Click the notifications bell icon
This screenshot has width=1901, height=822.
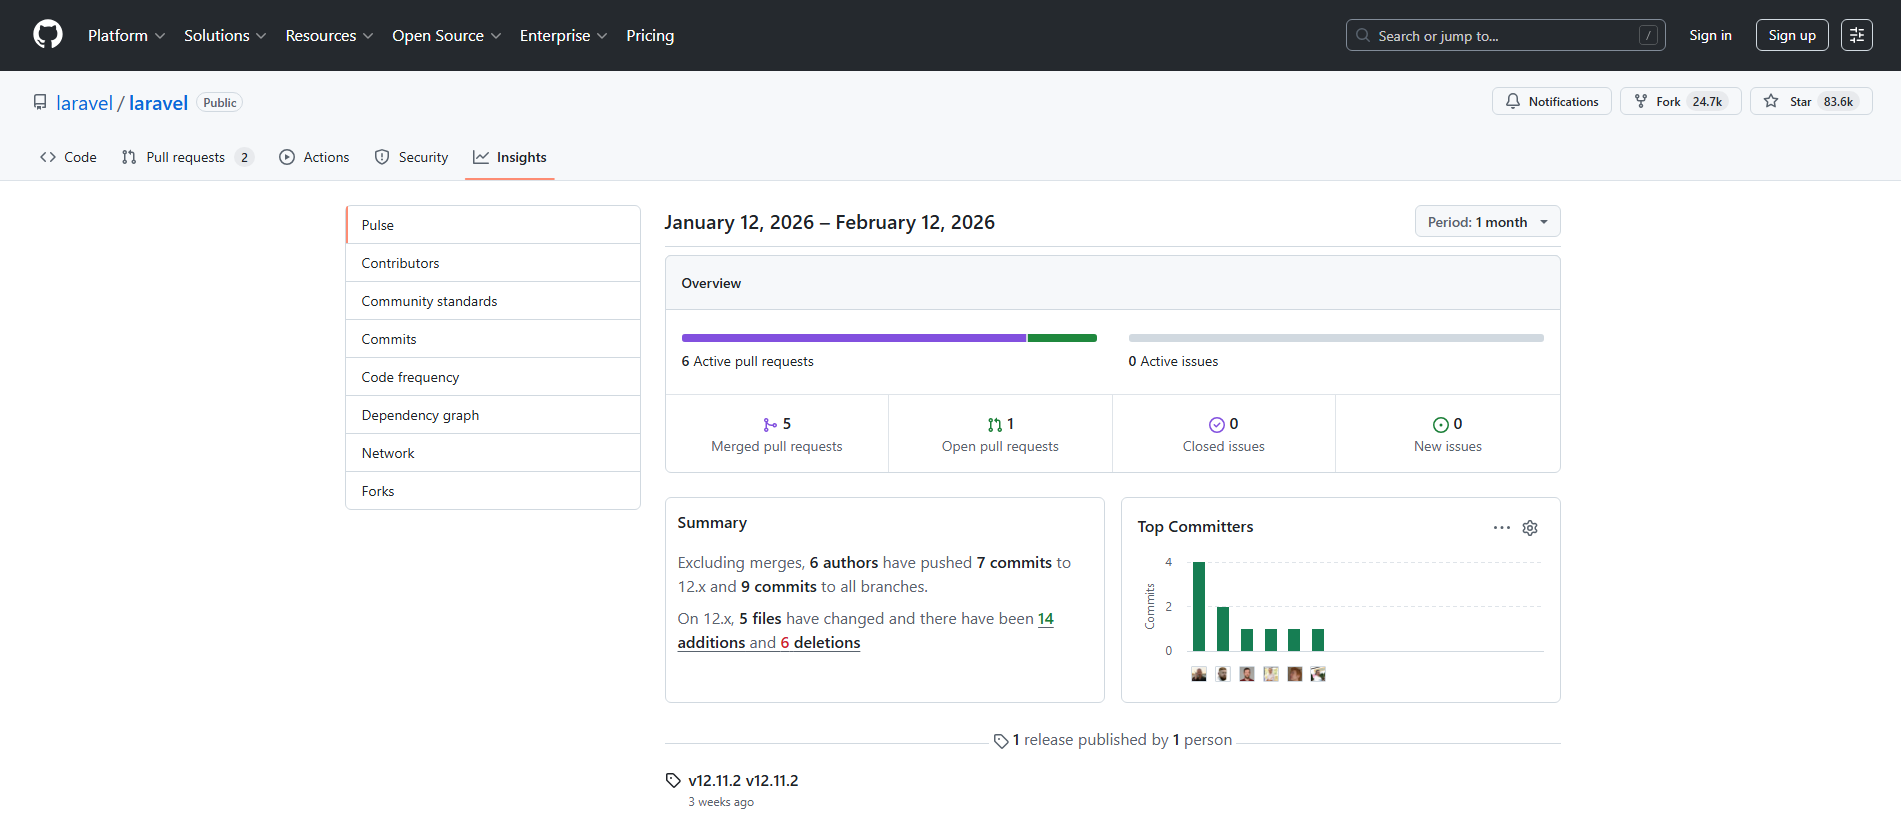click(x=1513, y=101)
